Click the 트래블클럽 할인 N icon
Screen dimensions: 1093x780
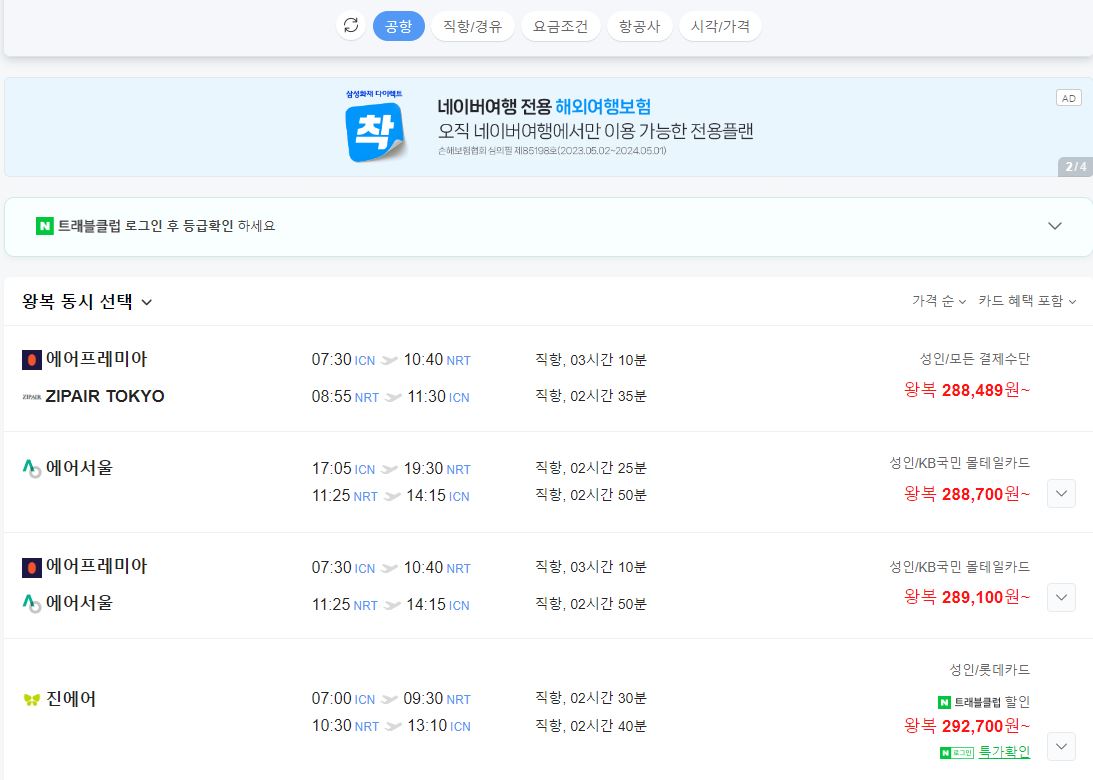(x=945, y=702)
